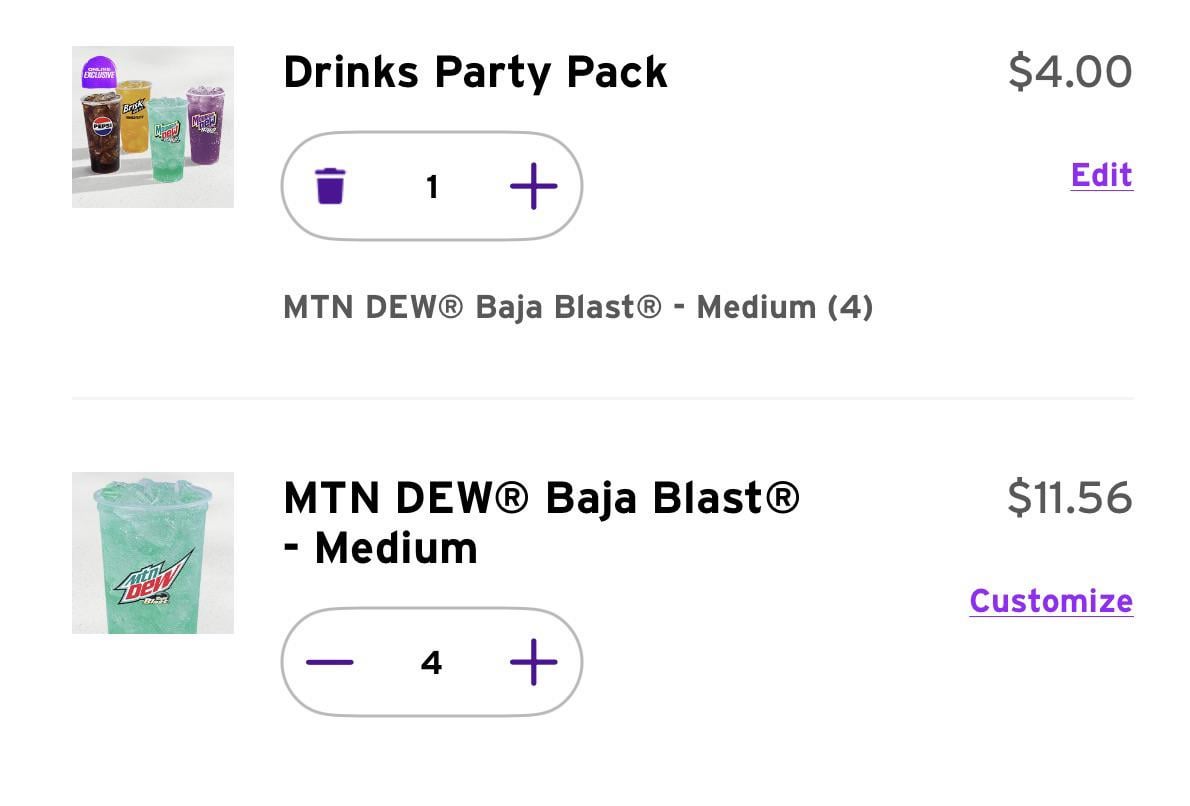Click the quantity value 4 for Baja Blast
Screen dimensions: 1190x806
click(x=432, y=663)
